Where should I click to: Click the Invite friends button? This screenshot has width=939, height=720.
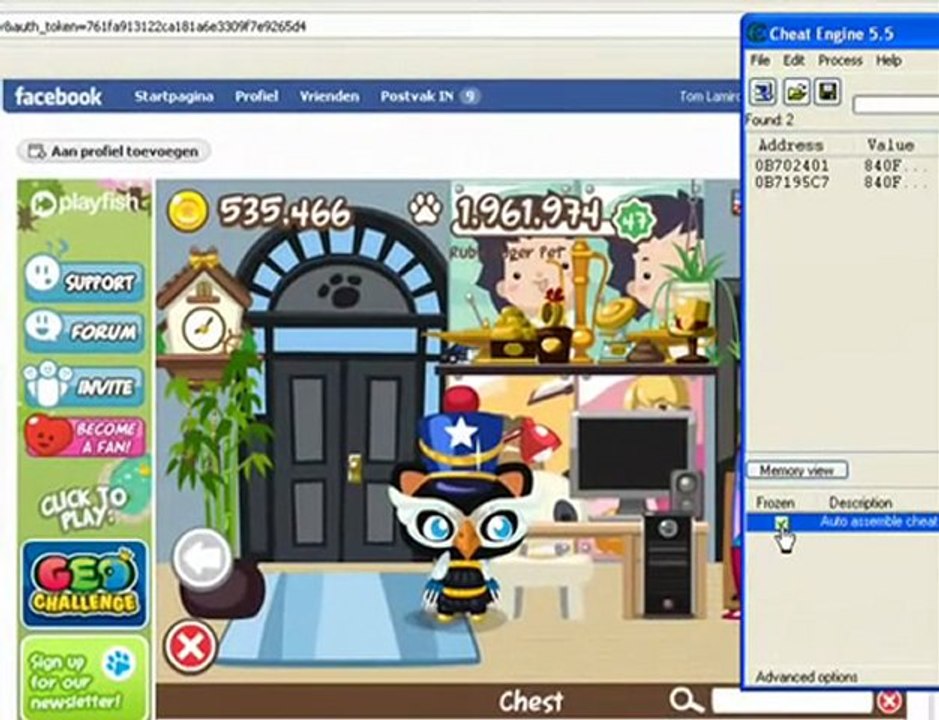coord(84,383)
